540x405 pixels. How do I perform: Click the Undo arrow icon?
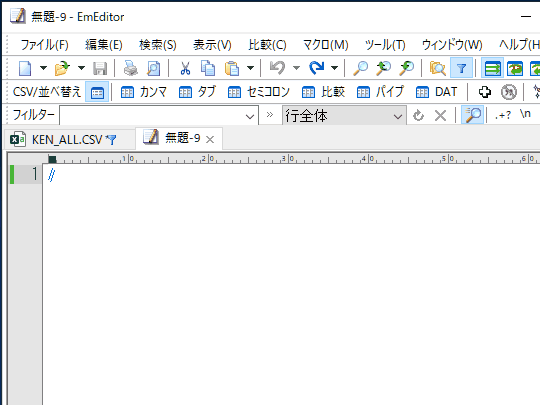277,68
